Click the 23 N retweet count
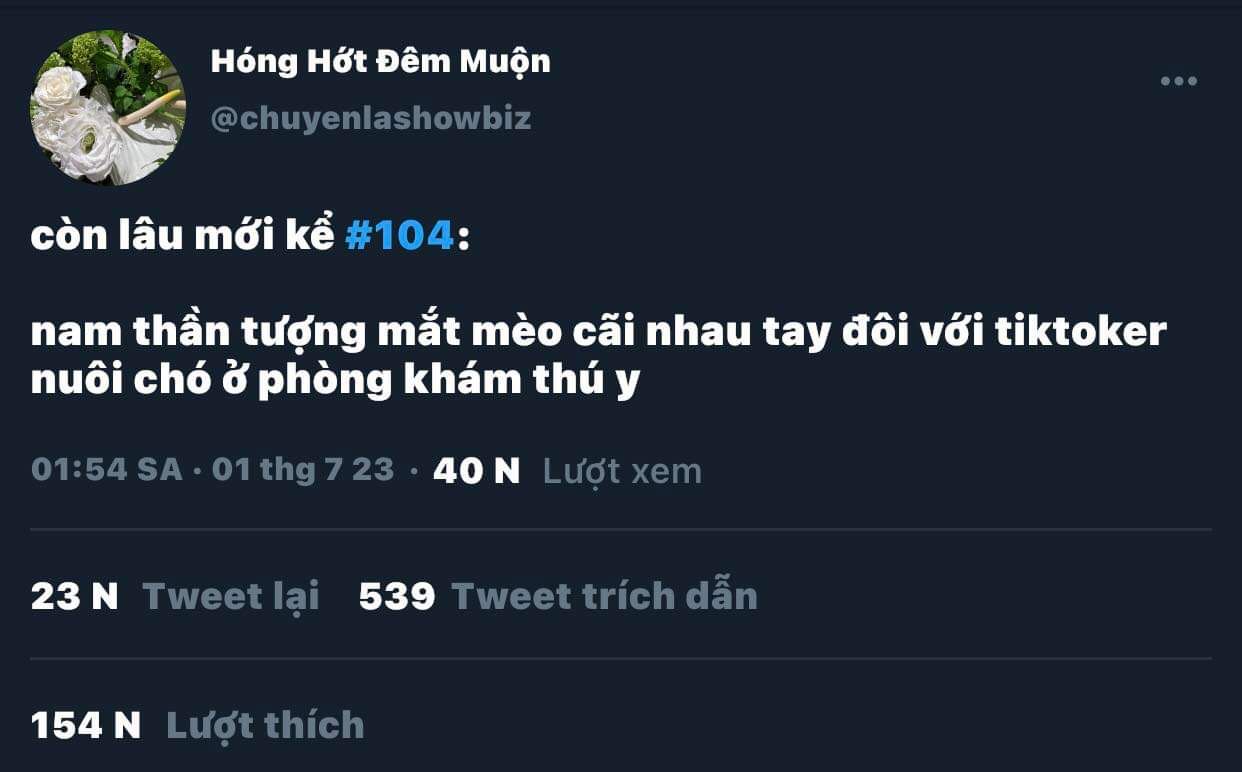Screen dimensions: 1242x772 pyautogui.click(x=75, y=596)
